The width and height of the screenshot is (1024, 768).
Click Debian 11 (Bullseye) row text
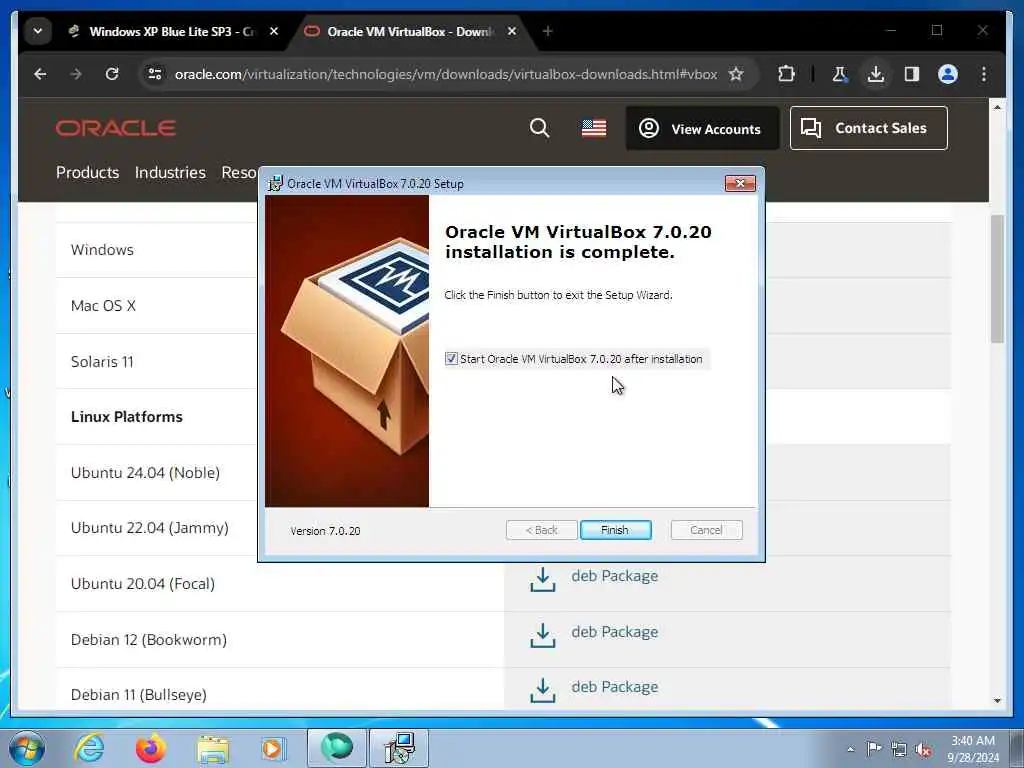138,695
